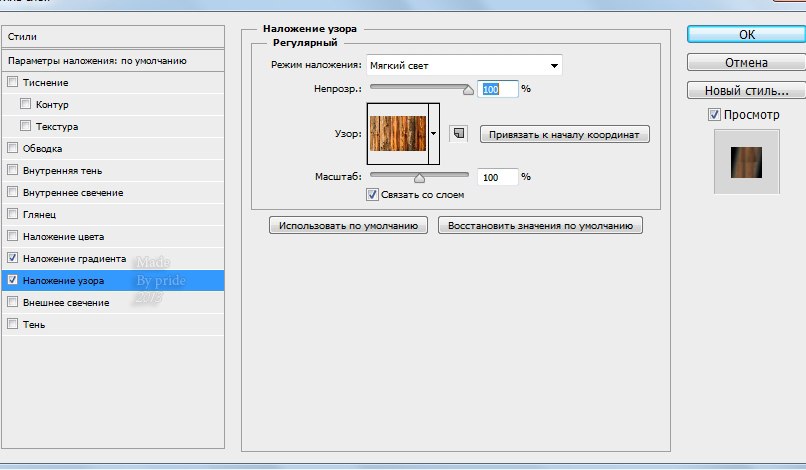806x470 pixels.
Task: Click the Непрозр. opacity slider handle
Action: (x=467, y=91)
